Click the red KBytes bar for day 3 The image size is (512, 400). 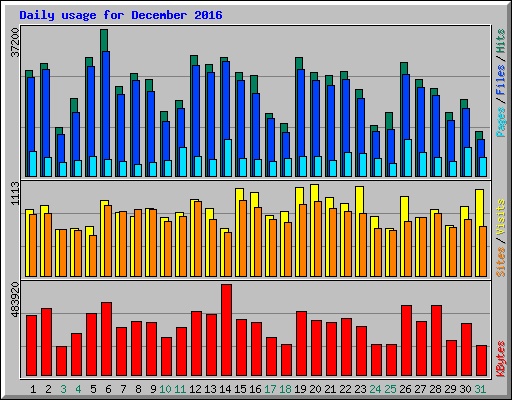61,361
